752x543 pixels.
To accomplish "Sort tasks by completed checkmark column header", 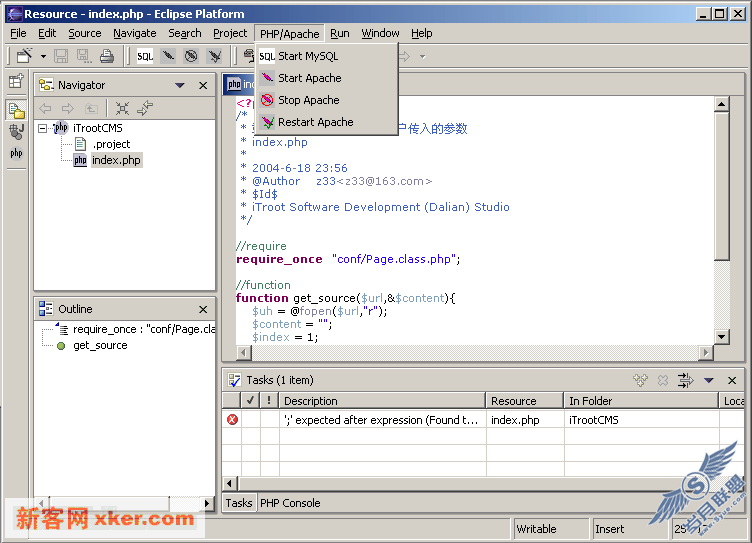I will (x=250, y=400).
